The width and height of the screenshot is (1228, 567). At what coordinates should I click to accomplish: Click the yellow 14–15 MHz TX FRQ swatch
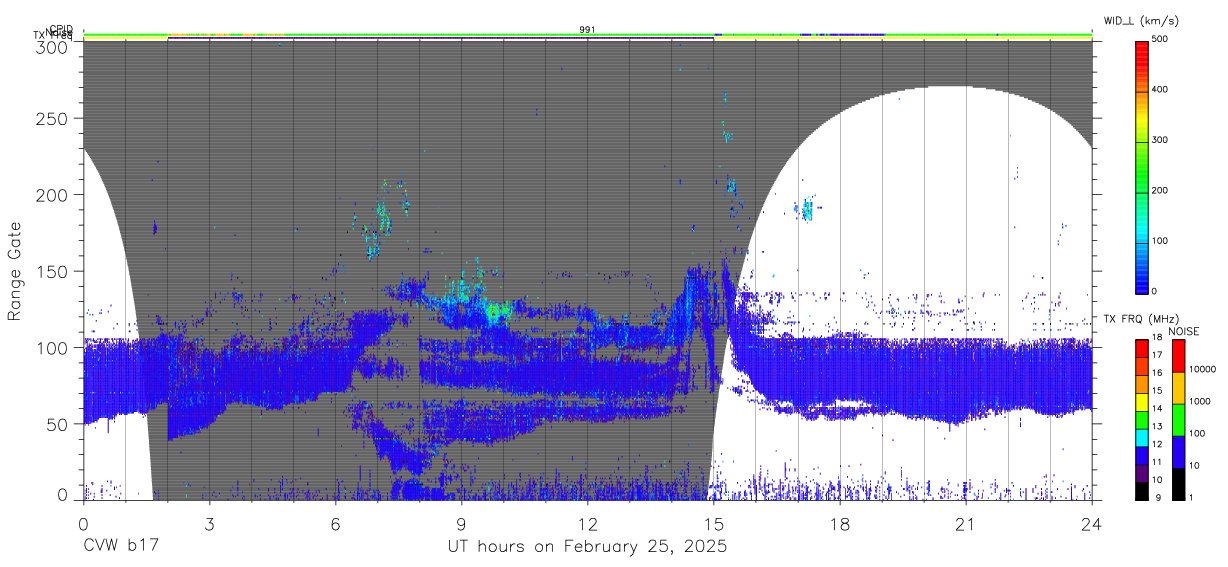(x=1142, y=401)
